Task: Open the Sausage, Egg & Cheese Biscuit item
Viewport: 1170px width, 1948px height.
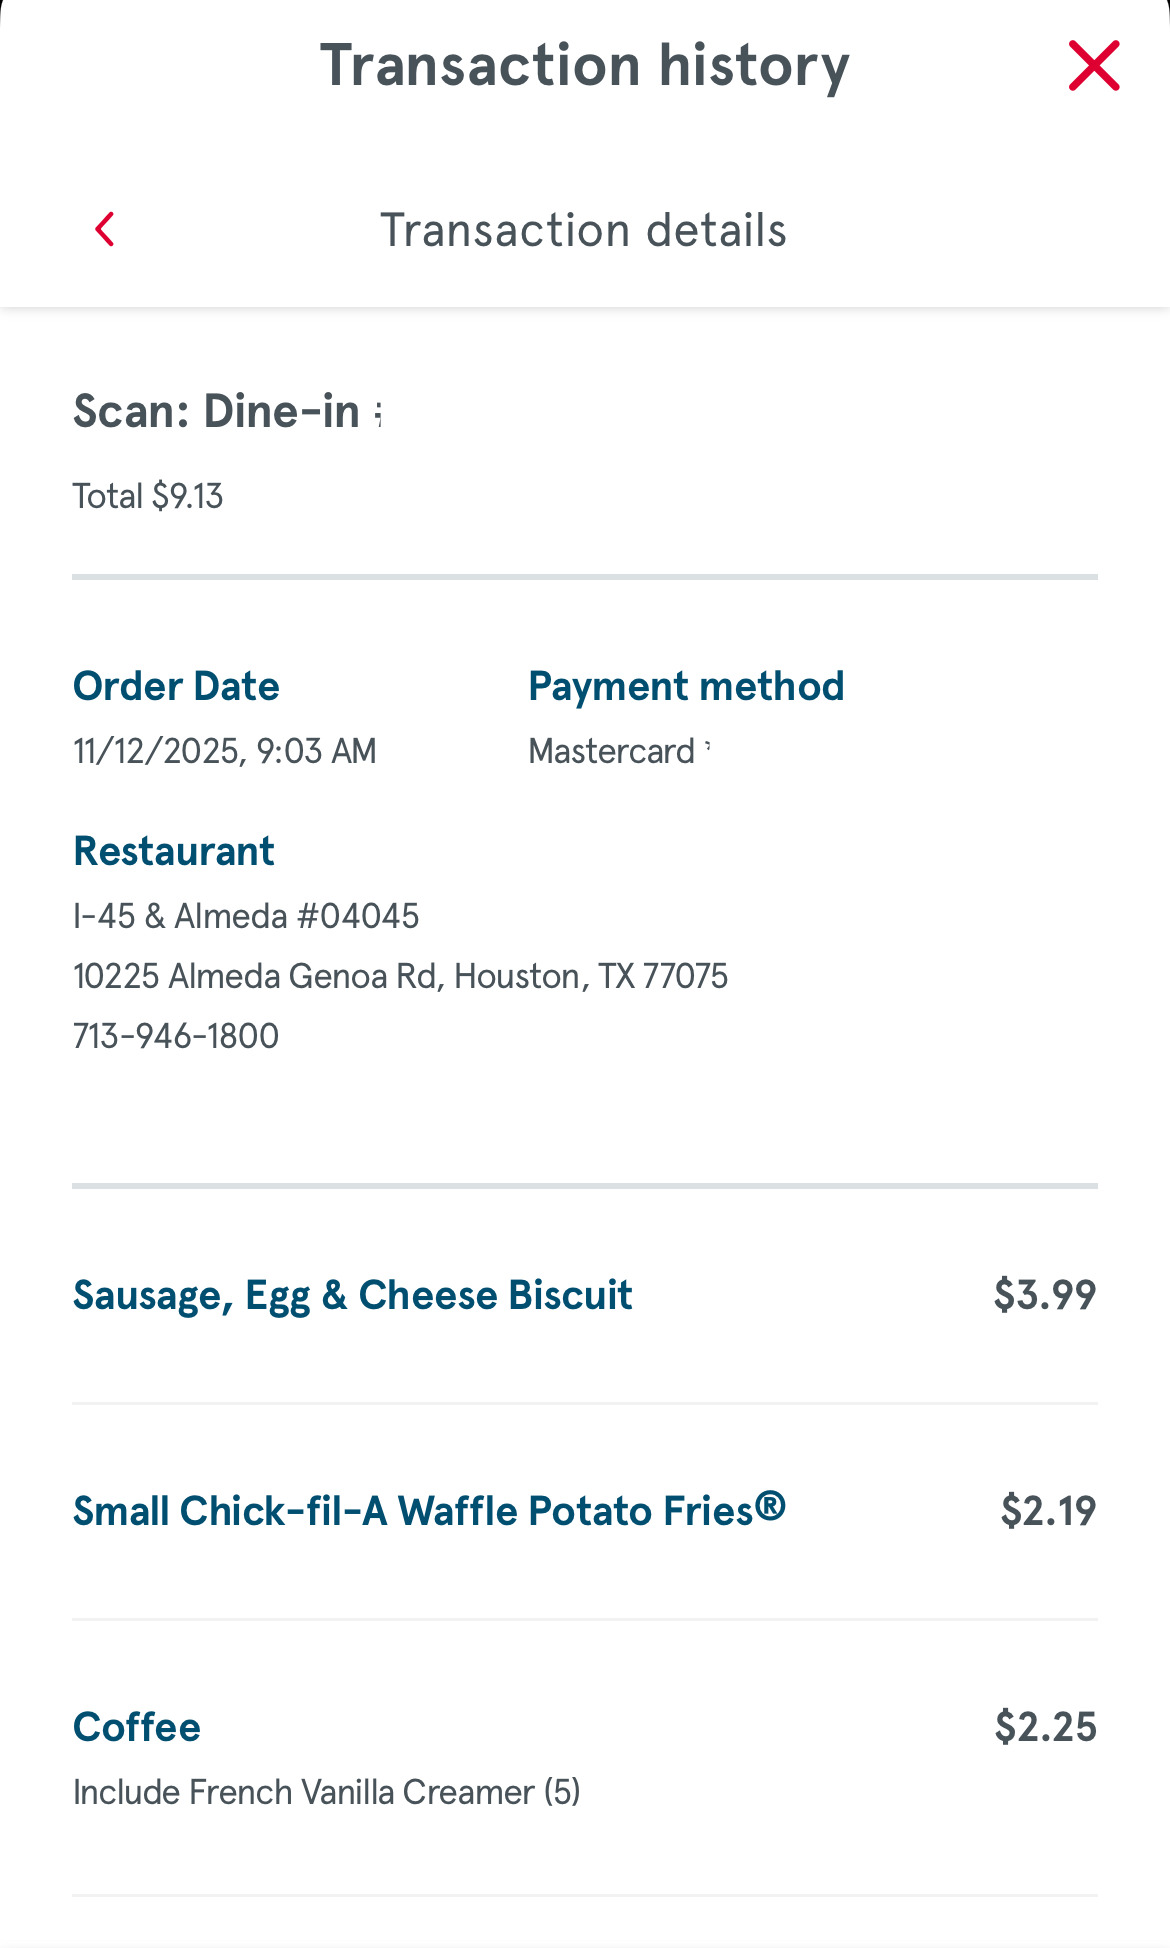Action: pos(352,1296)
